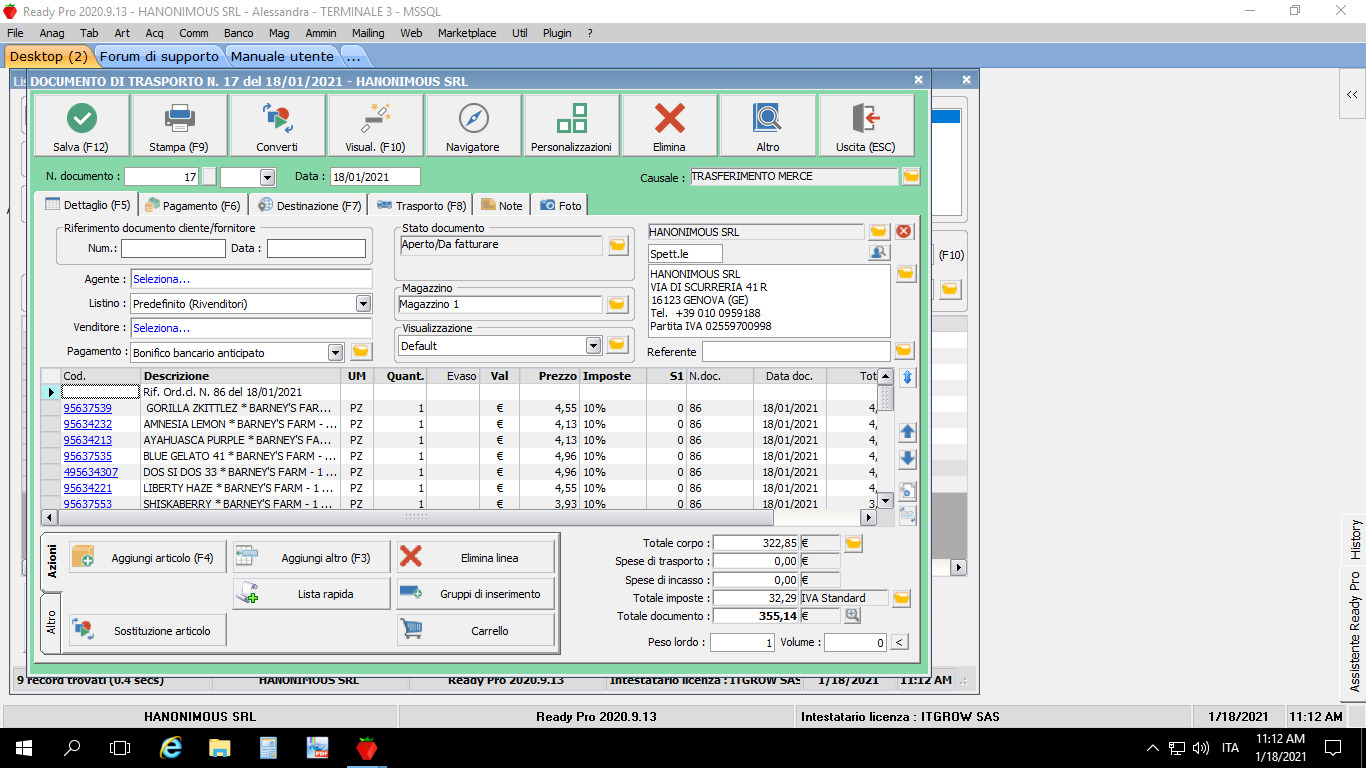This screenshot has height=768, width=1366.
Task: Move selected row up with blue arrow
Action: 908,432
